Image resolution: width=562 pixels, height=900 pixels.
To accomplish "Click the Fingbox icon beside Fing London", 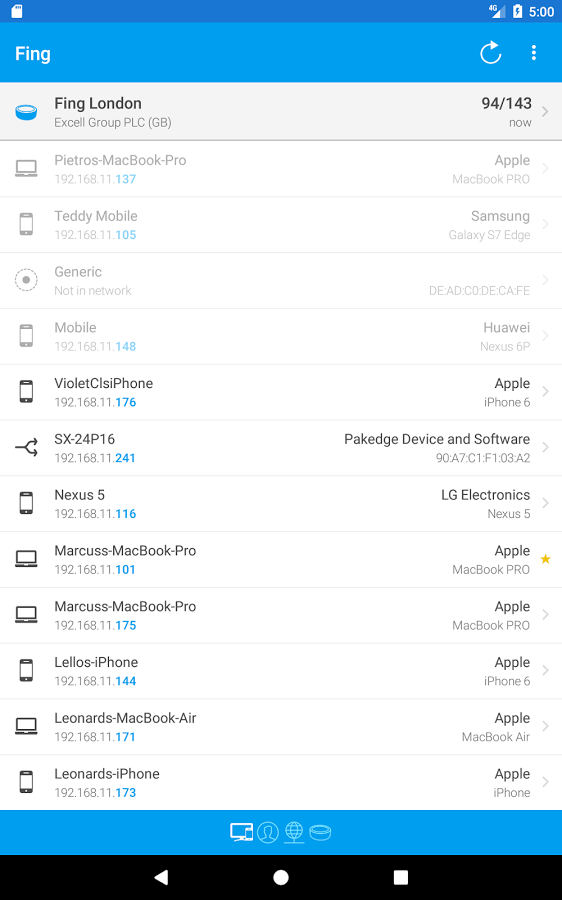I will tap(26, 112).
